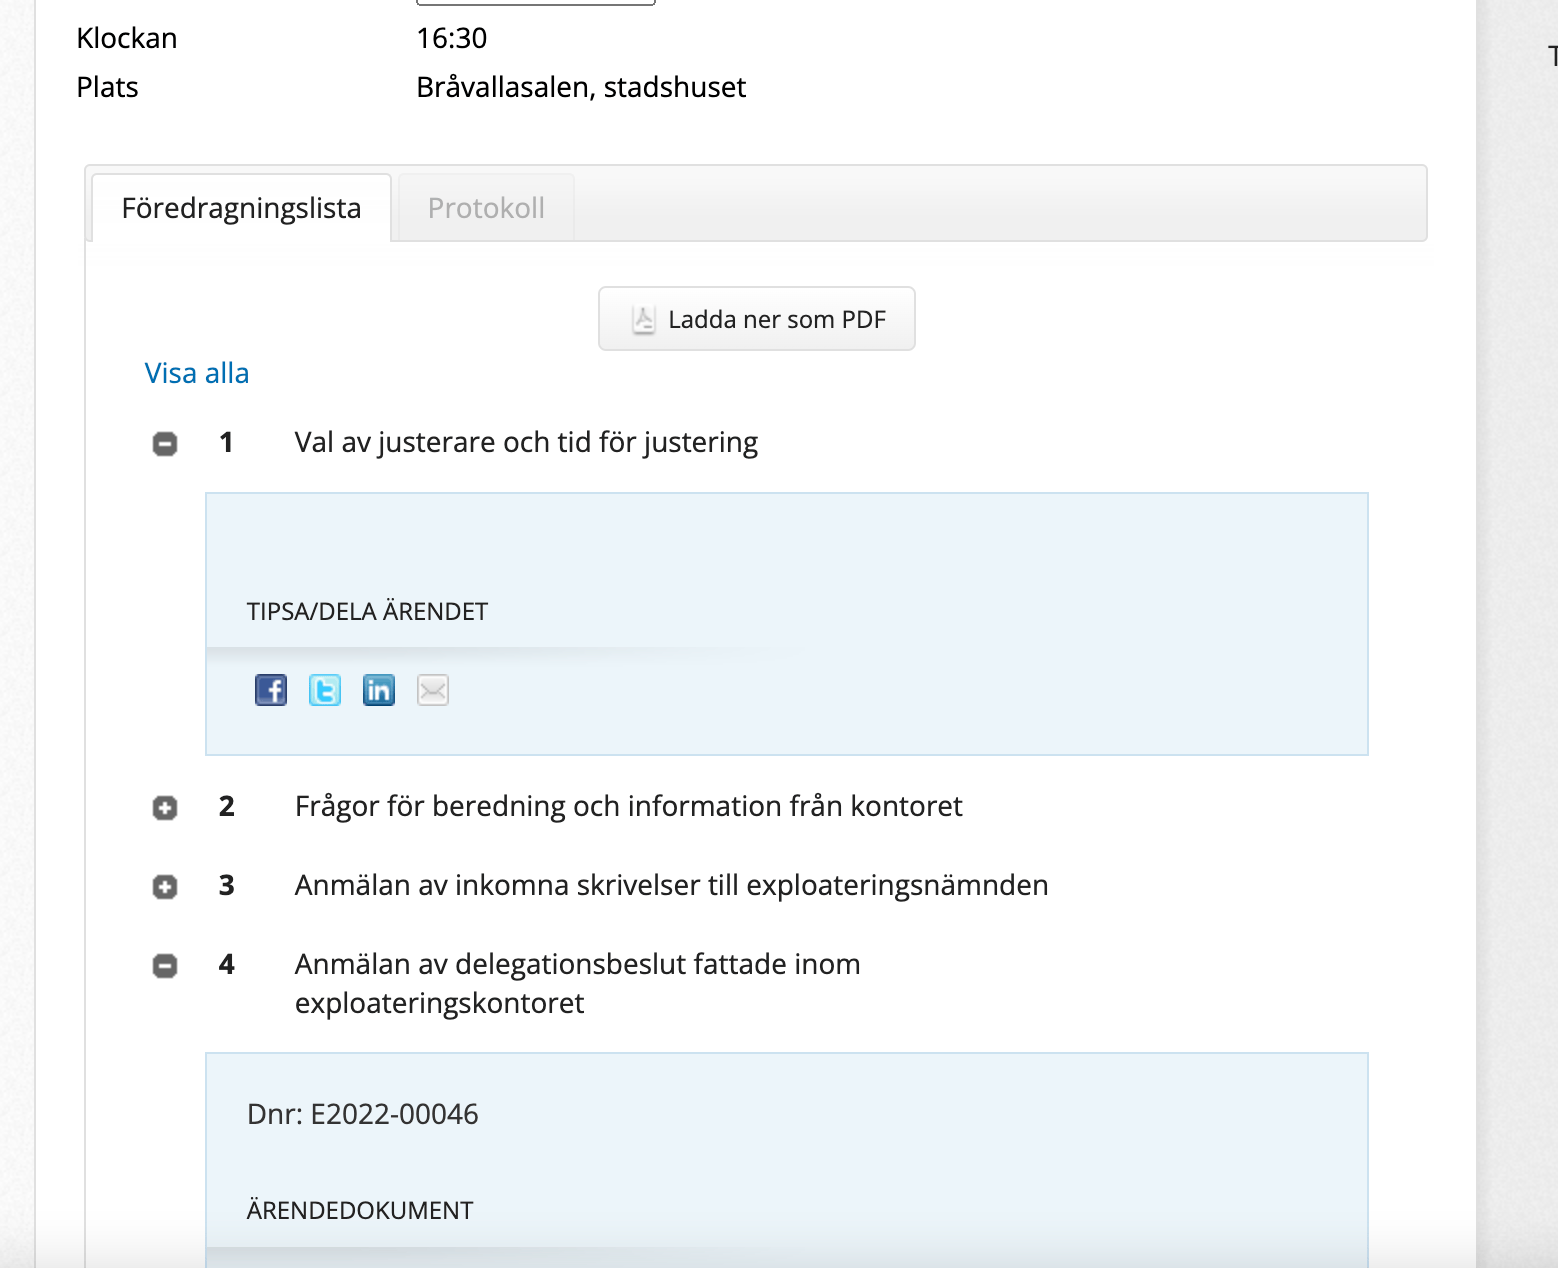Select the Föredragningslista tab

[241, 208]
